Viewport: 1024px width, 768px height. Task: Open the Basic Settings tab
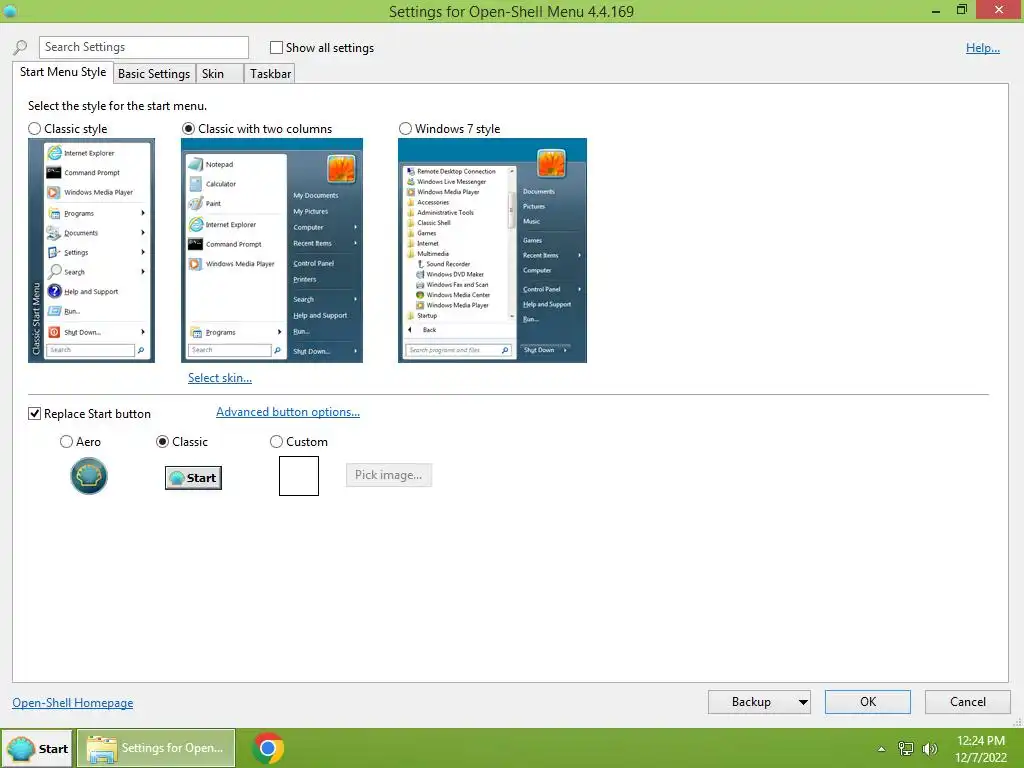(154, 74)
